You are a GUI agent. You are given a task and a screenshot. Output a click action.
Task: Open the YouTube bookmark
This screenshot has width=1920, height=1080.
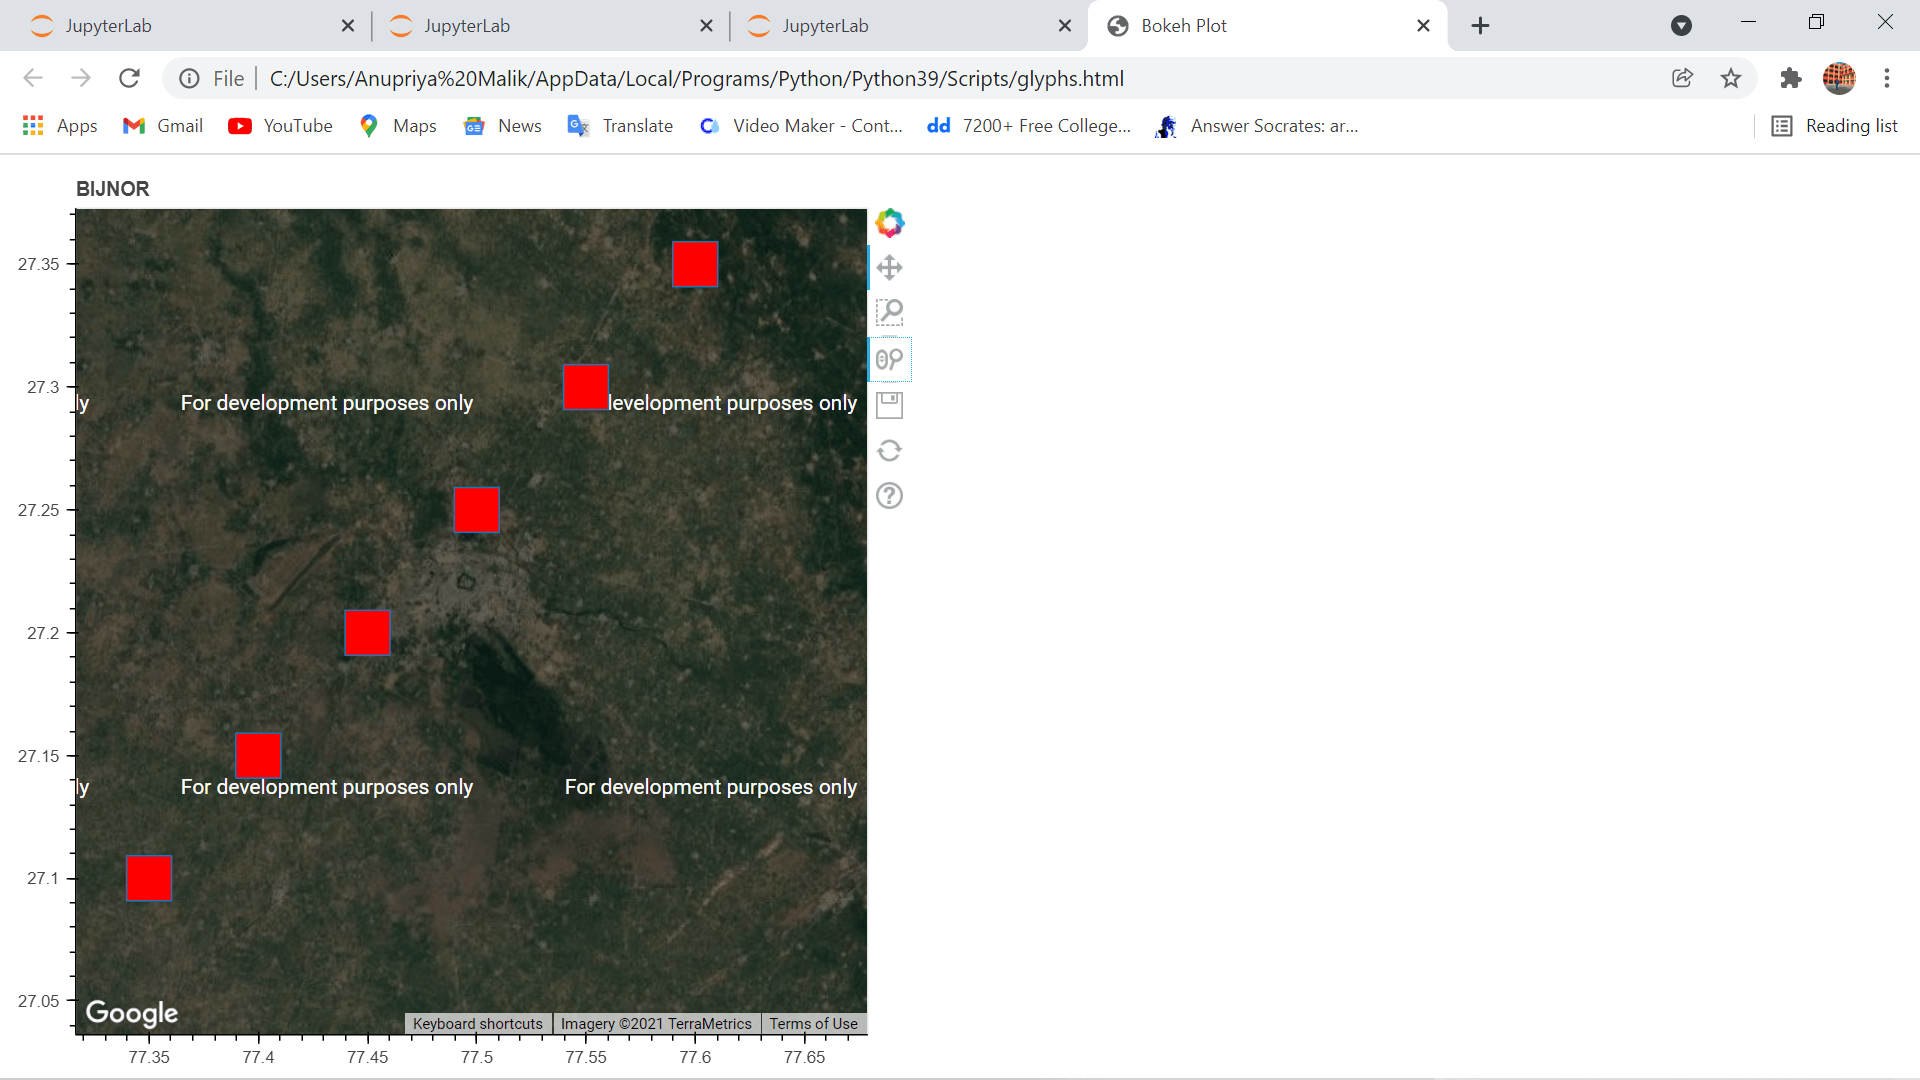(281, 126)
